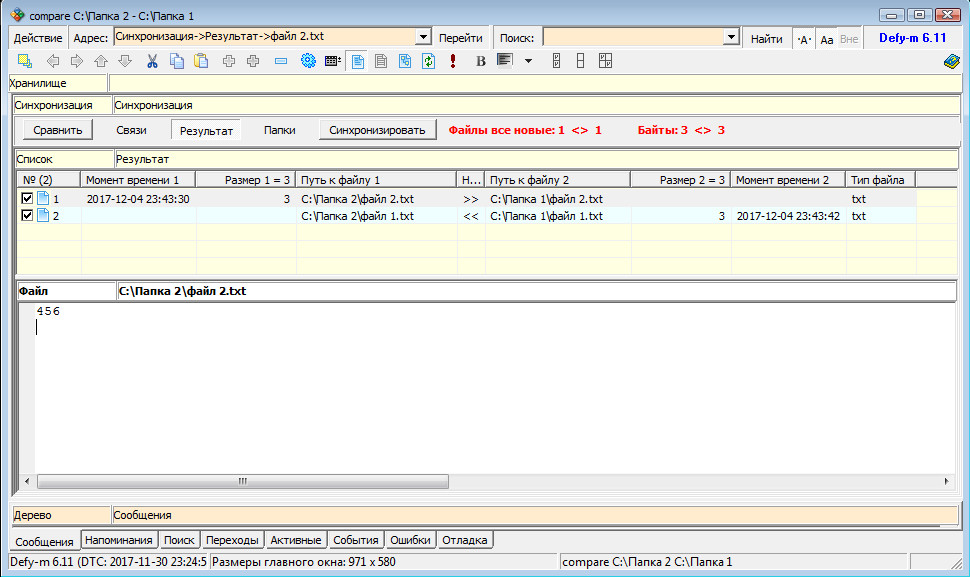Click the keyboard-grid toolbar icon

pos(333,61)
